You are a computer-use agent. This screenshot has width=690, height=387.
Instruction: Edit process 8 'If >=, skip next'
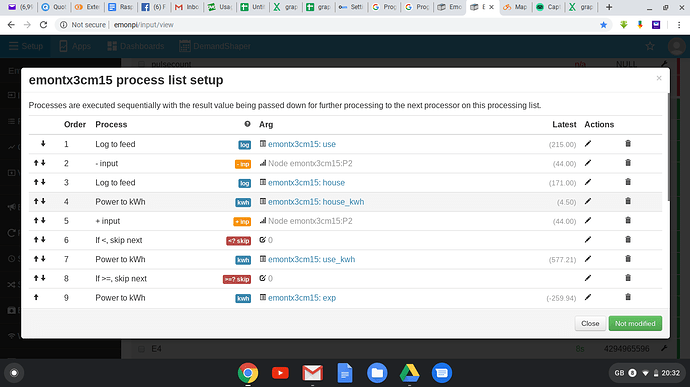(588, 278)
